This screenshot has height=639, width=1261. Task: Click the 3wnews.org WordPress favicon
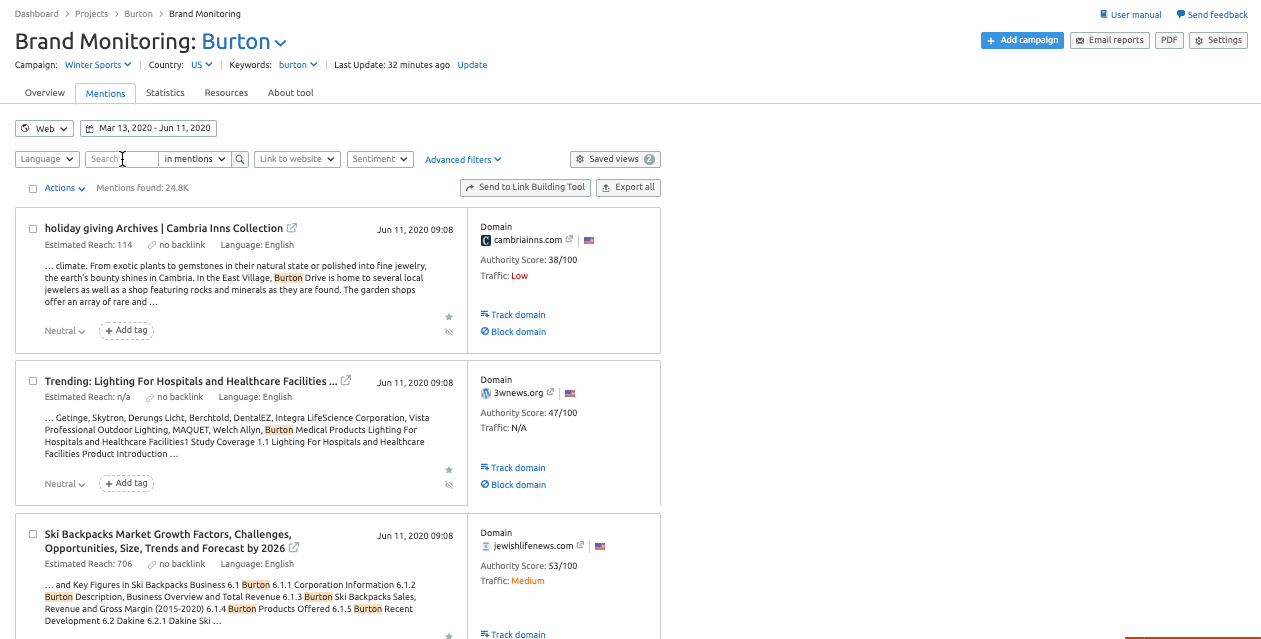486,393
